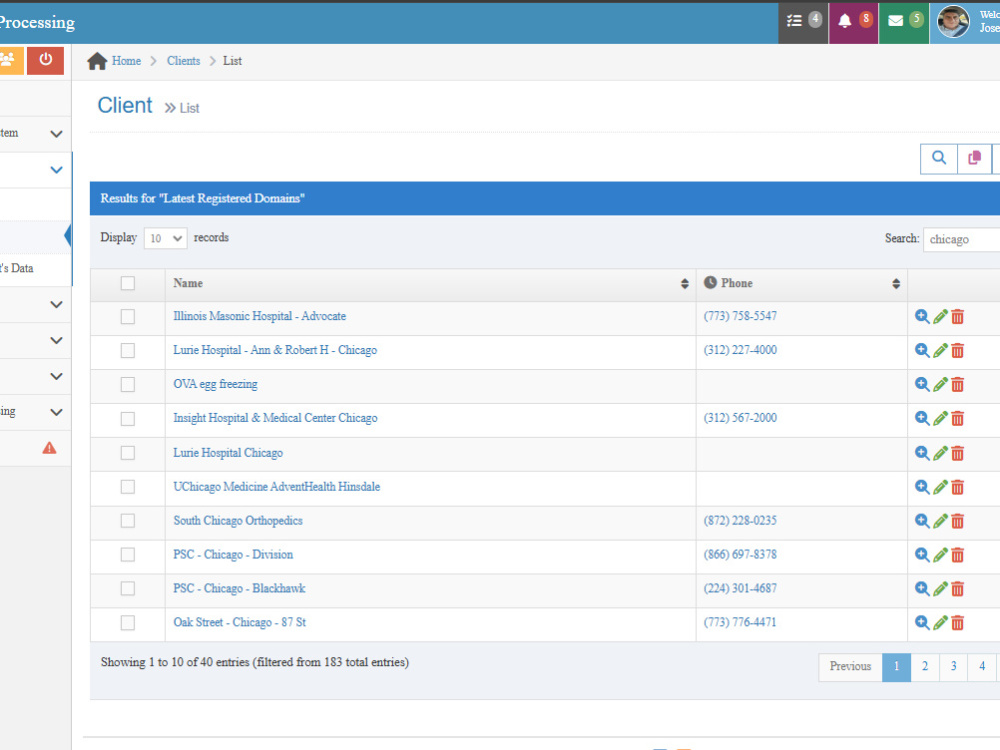The height and width of the screenshot is (750, 1000).
Task: Check the Lurie Hospital - Ann & Robert H row
Action: click(128, 350)
